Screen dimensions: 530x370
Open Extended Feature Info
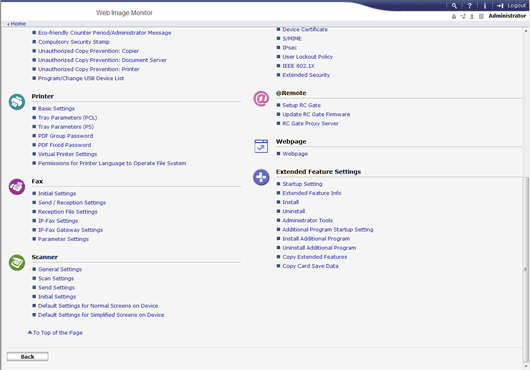click(x=312, y=193)
